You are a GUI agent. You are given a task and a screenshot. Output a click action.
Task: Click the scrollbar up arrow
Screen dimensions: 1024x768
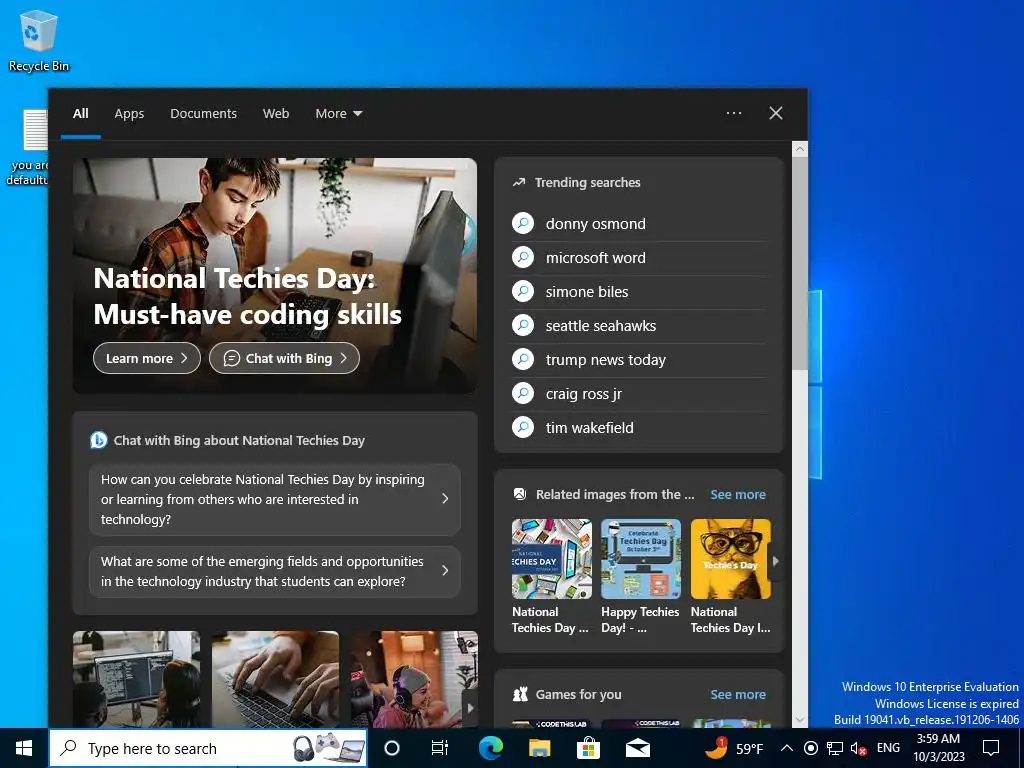coord(799,149)
